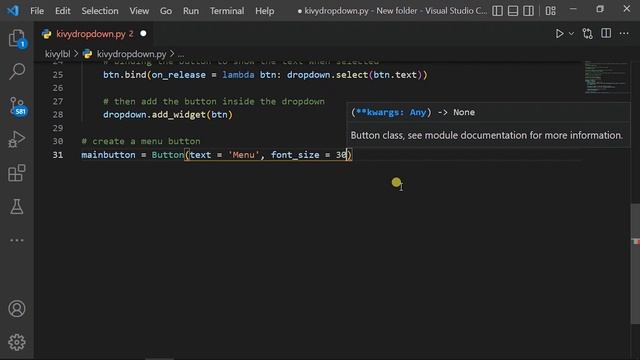Open the Testing flask view
Screen dimensions: 640x360
pyautogui.click(x=17, y=207)
